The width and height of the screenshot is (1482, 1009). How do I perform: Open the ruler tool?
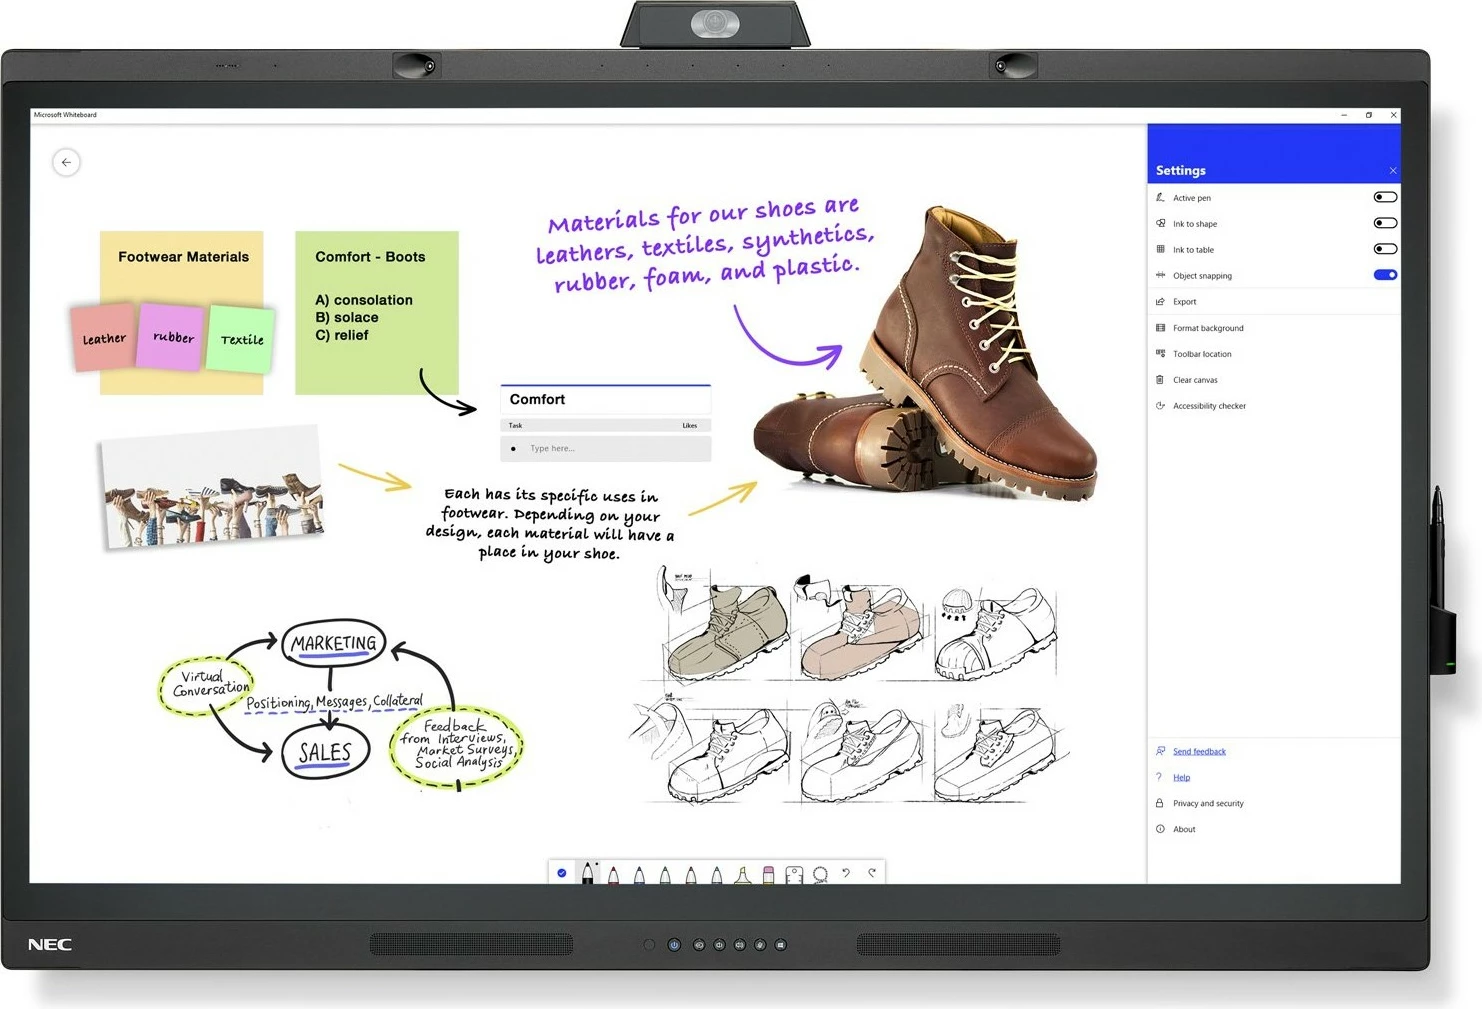pyautogui.click(x=794, y=875)
